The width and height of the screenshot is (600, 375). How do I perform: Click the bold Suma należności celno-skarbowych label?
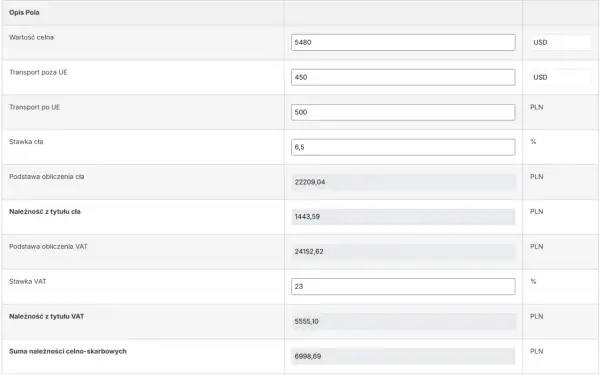68,351
